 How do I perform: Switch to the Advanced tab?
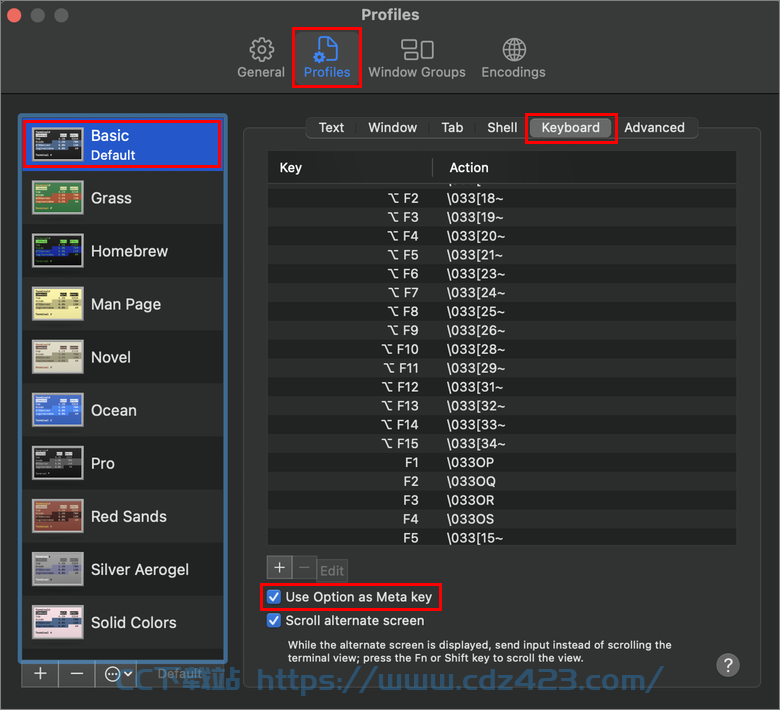tap(654, 128)
